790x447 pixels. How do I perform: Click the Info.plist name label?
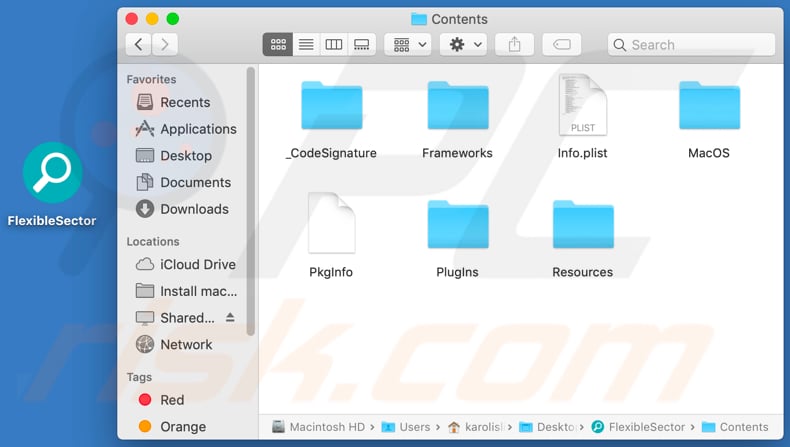pos(582,153)
